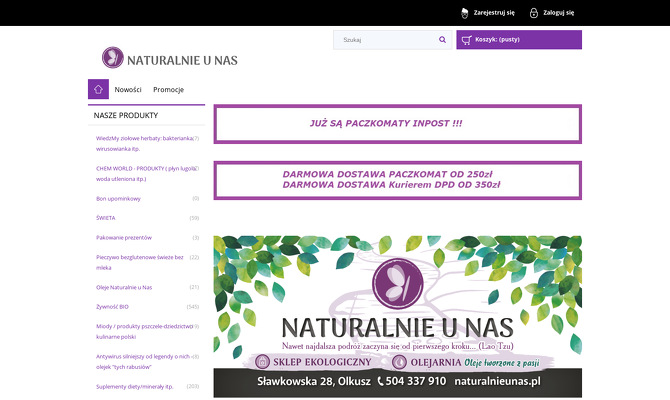Click the JUŻ SĄ PACZKOMATY INPOST banner
The width and height of the screenshot is (670, 400).
[x=397, y=124]
